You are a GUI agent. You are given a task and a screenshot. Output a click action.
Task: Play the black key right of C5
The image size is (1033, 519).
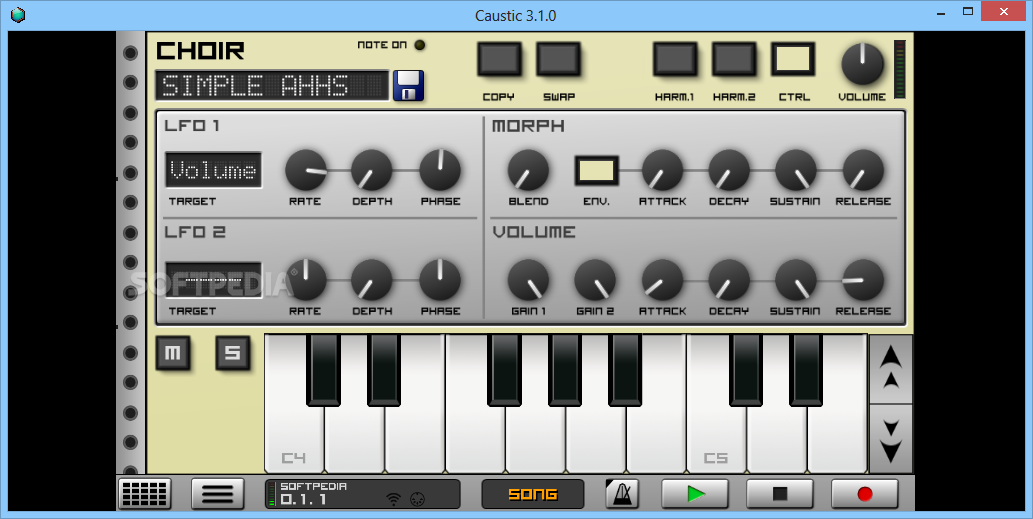tap(746, 369)
